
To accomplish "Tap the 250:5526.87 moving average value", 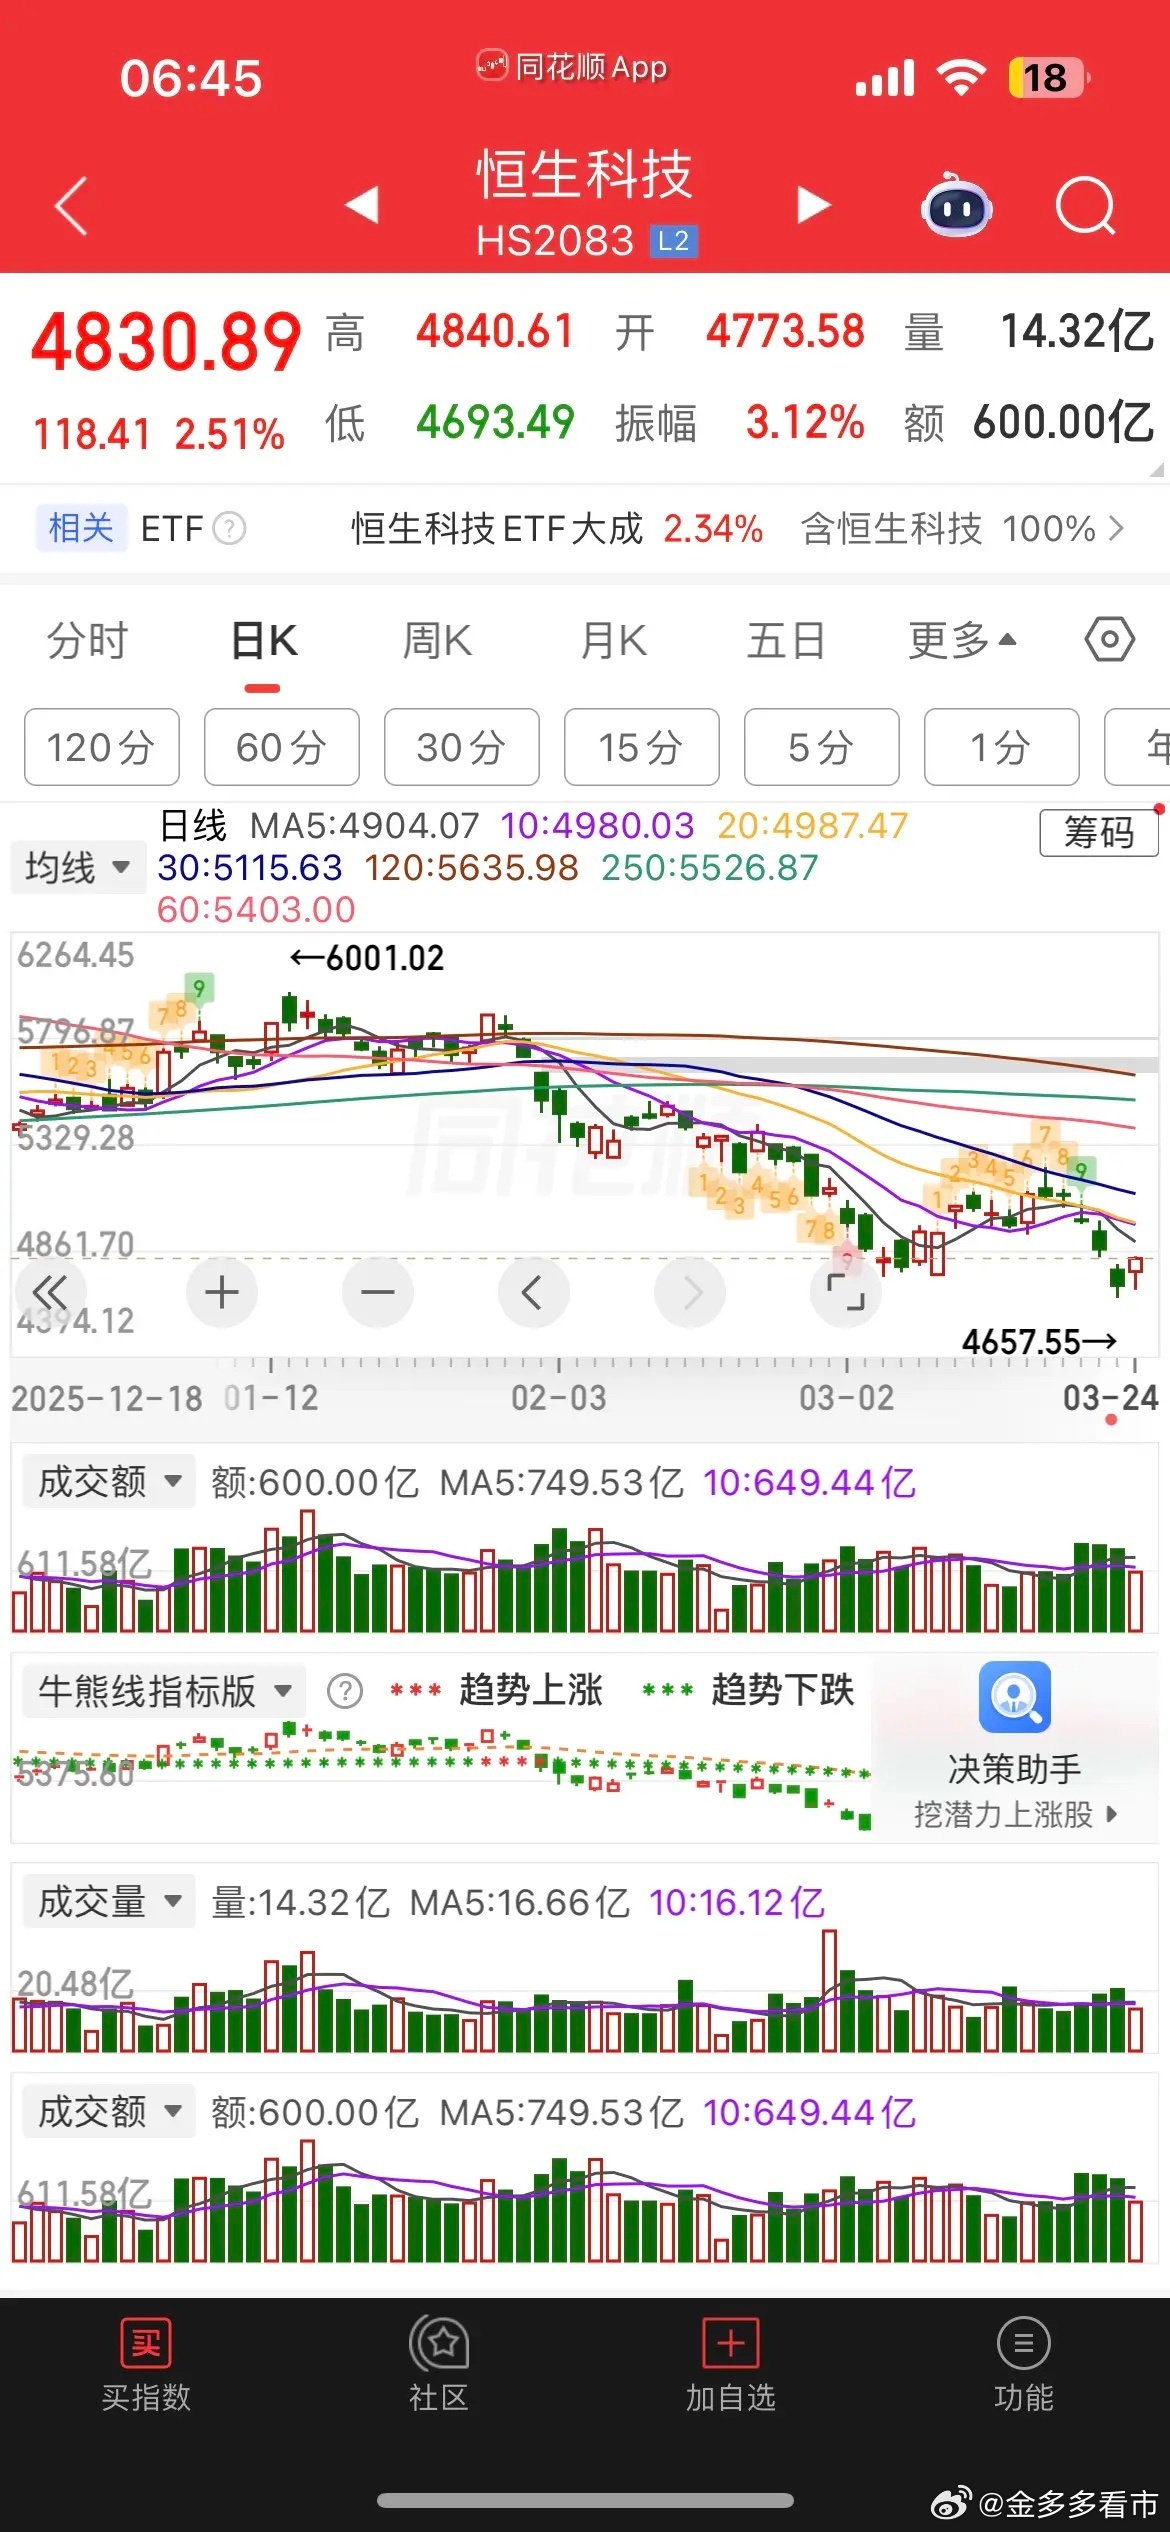I will point(710,868).
